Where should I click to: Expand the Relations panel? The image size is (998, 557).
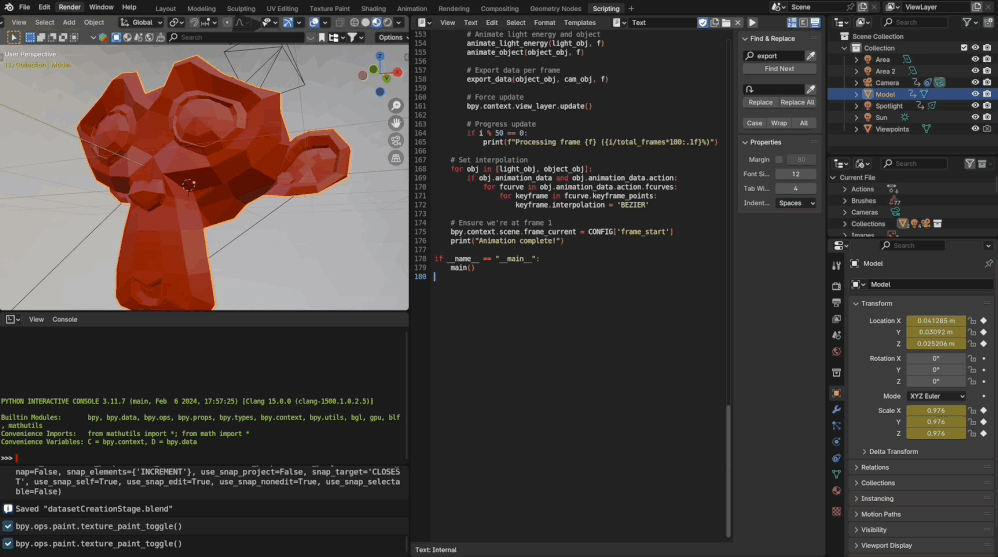point(923,467)
